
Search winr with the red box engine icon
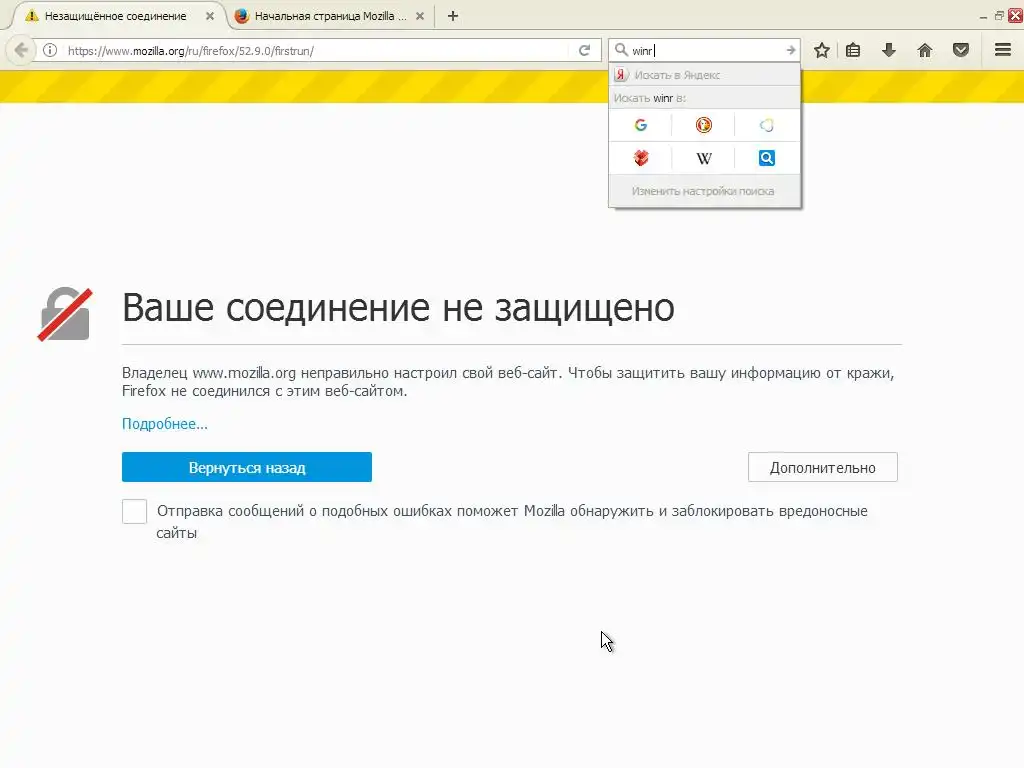[x=641, y=158]
